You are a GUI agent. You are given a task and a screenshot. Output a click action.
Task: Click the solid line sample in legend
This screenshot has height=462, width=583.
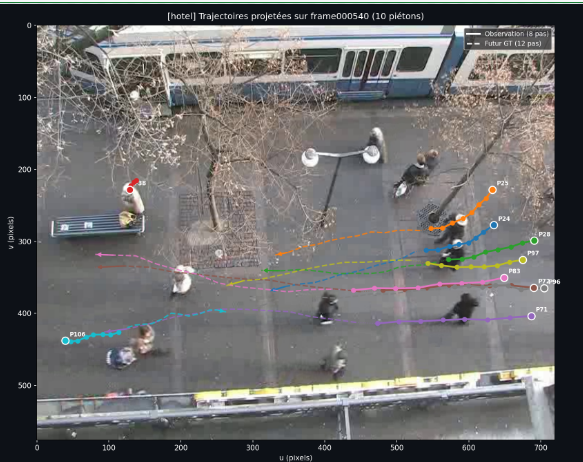coord(473,34)
